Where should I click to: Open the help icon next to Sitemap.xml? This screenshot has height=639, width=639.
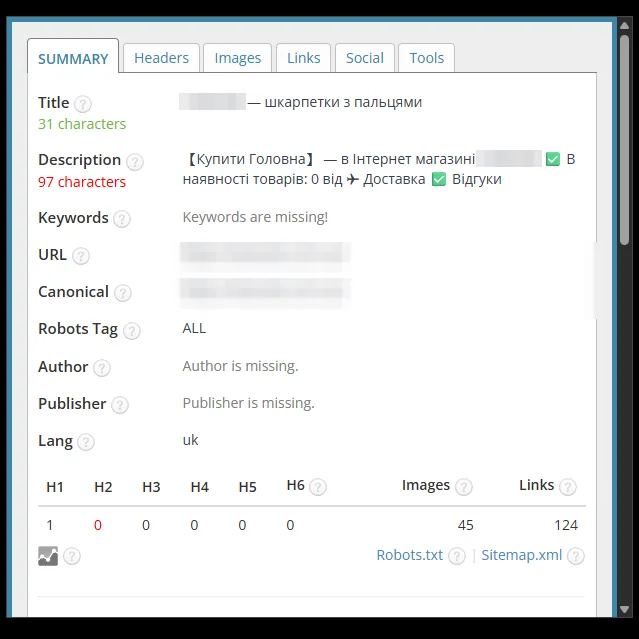576,556
